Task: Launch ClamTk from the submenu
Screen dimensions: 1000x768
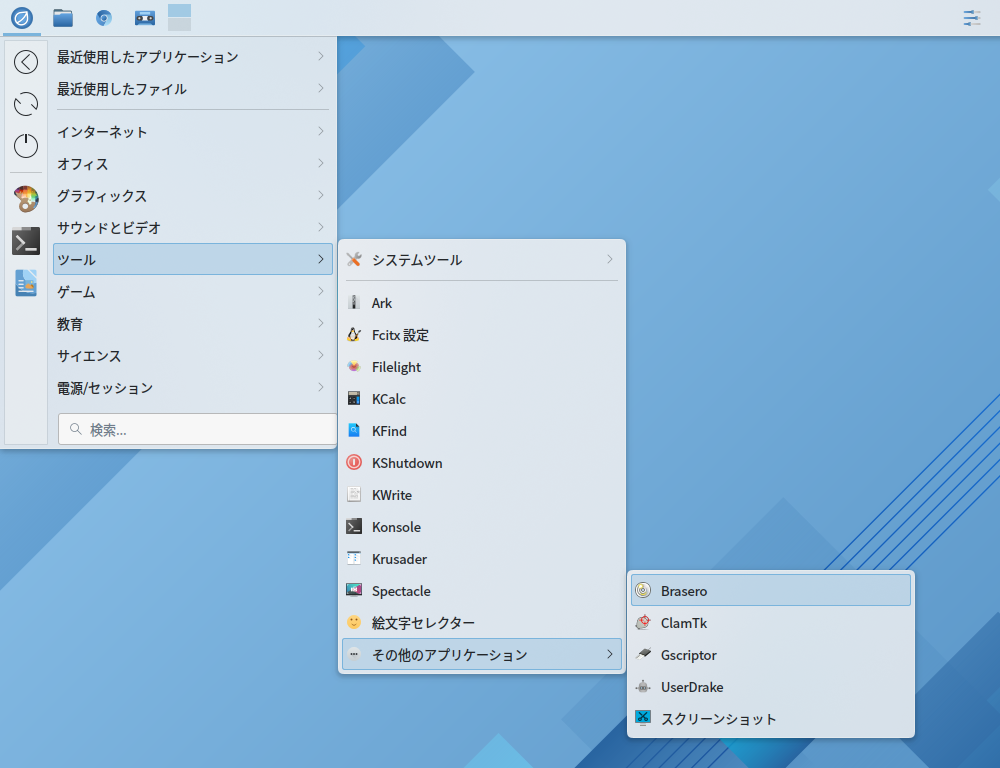Action: coord(770,623)
